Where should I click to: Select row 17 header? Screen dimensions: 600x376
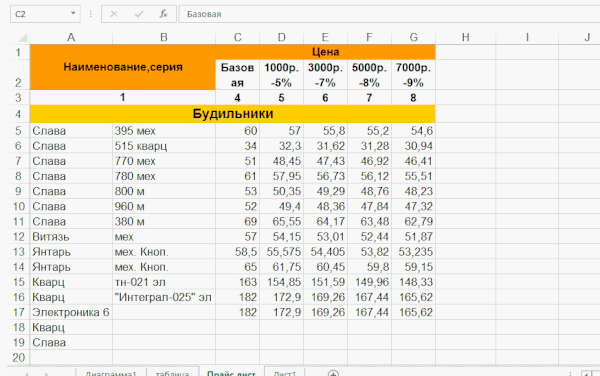point(18,312)
